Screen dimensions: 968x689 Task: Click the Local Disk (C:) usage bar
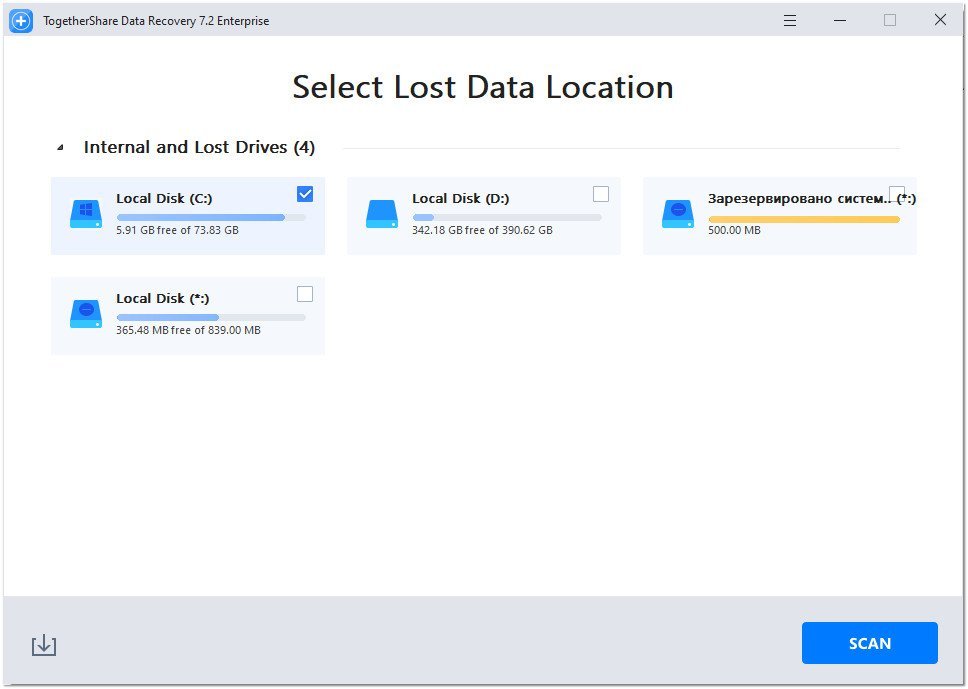pyautogui.click(x=211, y=217)
